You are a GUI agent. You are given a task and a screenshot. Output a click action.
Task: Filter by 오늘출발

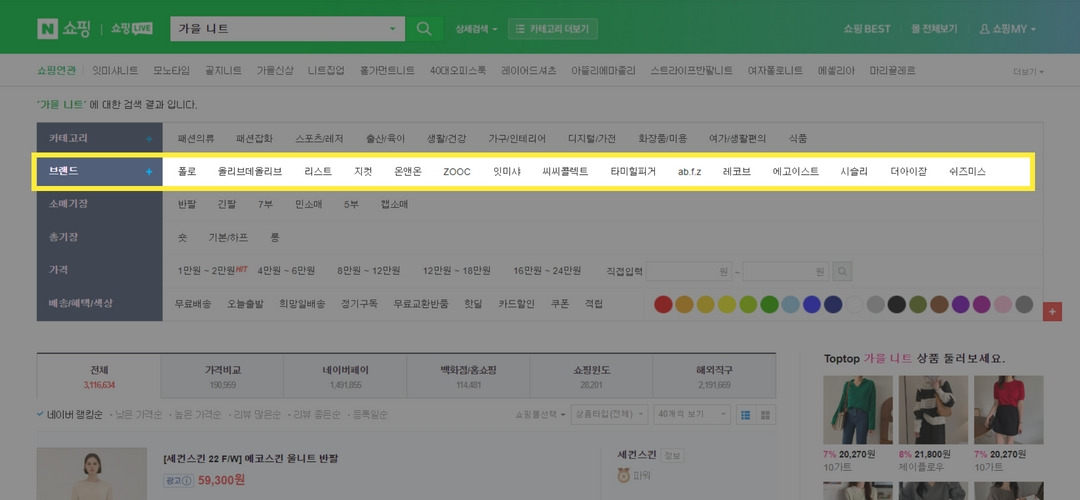pyautogui.click(x=245, y=304)
